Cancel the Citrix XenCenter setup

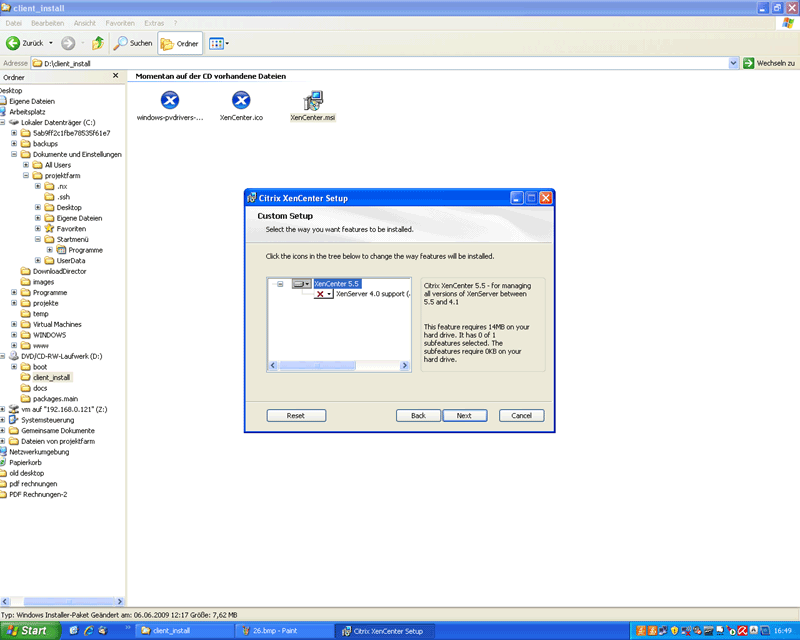point(521,415)
